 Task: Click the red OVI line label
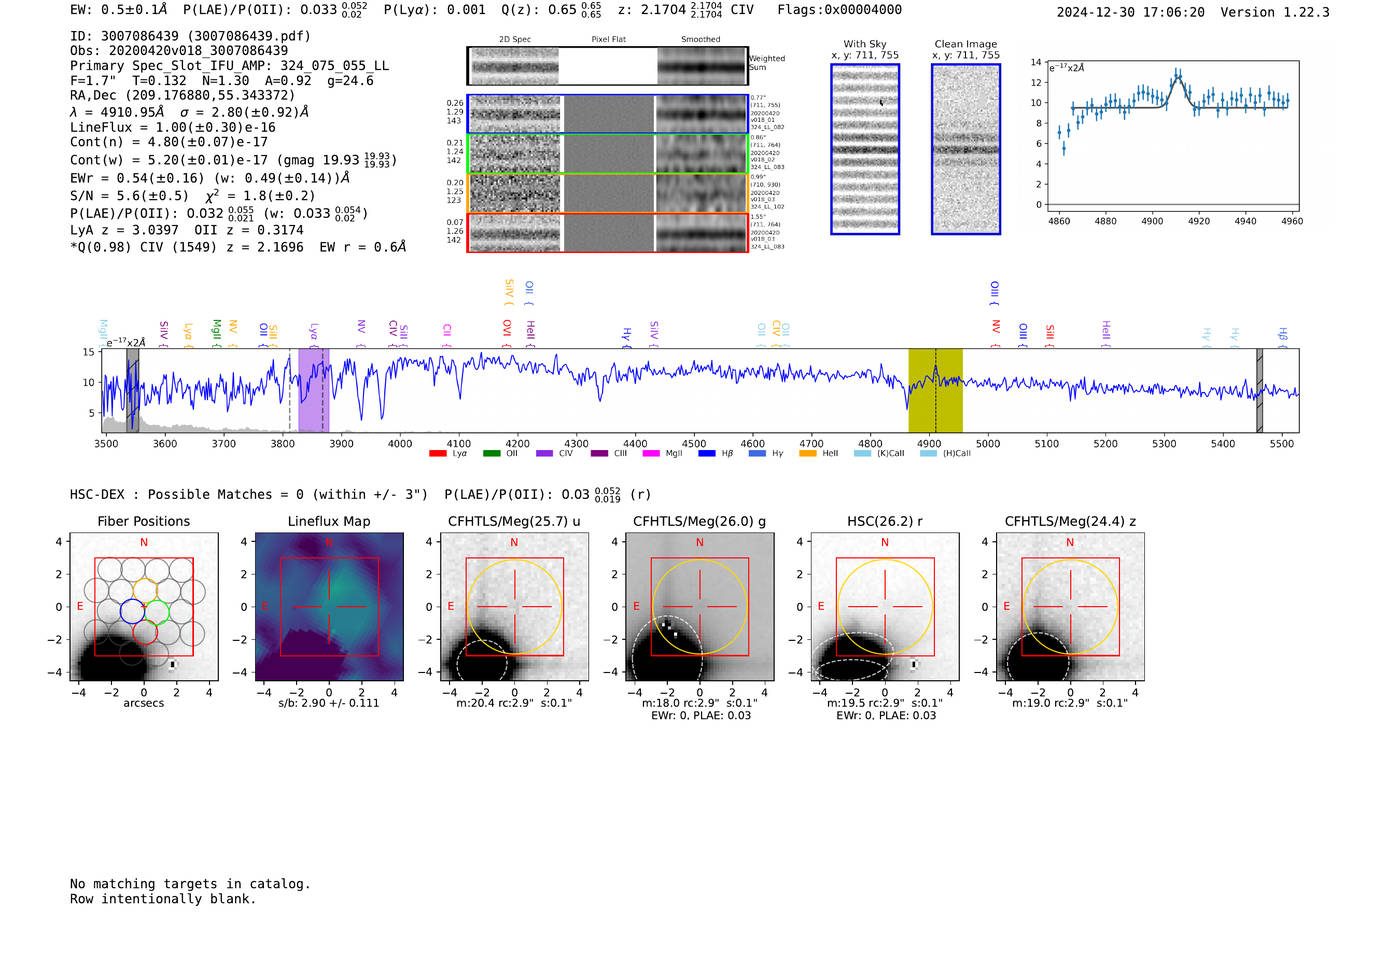[507, 331]
